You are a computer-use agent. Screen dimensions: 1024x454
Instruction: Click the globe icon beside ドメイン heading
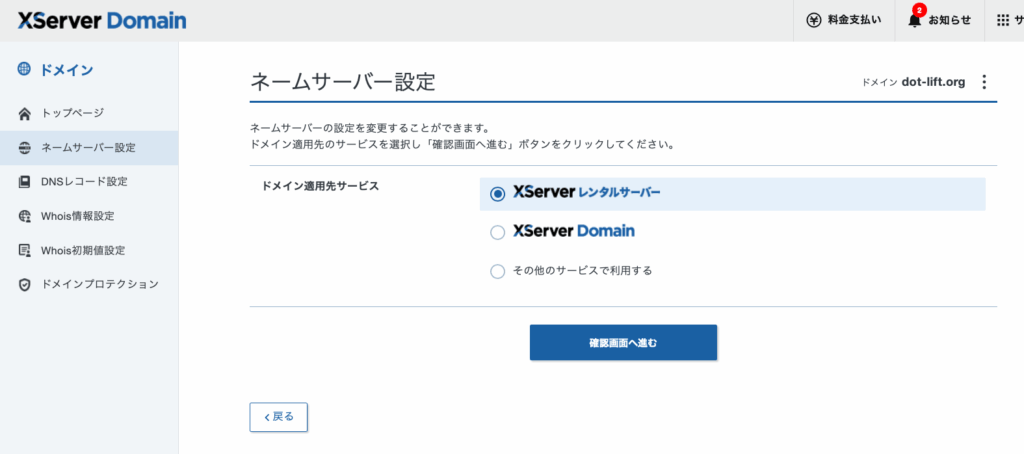[x=24, y=70]
